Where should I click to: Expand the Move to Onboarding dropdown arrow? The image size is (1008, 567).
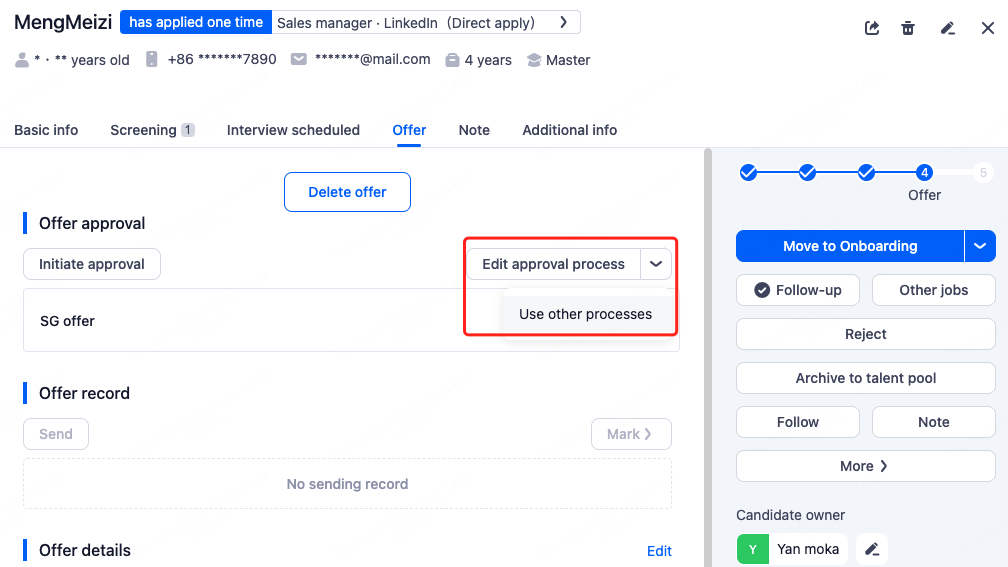coord(980,246)
